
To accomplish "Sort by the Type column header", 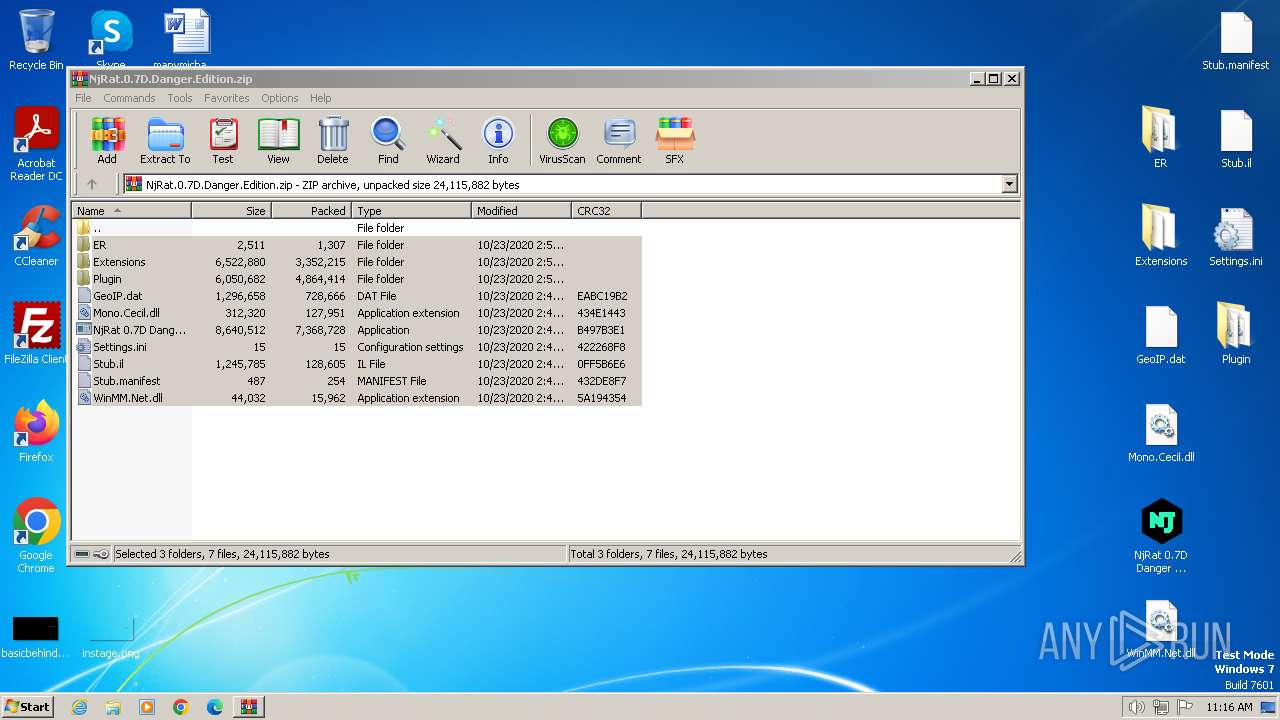I will coord(411,211).
